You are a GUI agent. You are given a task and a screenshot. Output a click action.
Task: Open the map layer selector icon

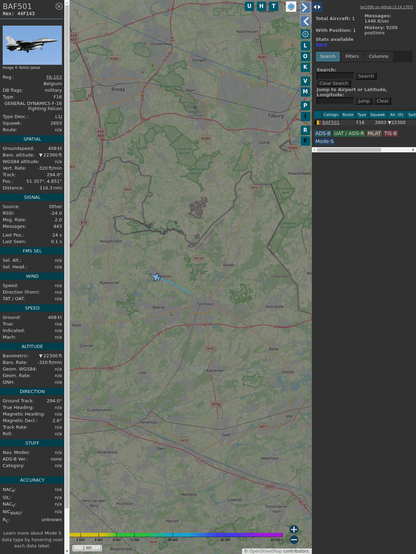tap(291, 7)
